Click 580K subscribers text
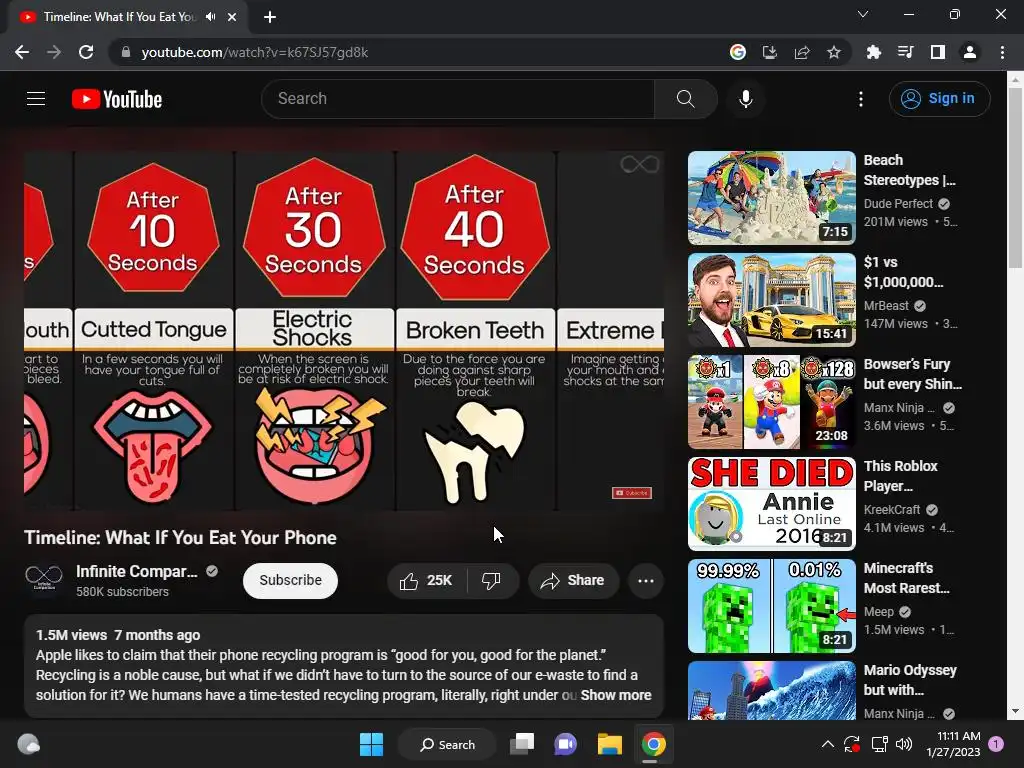Screen dimensions: 1024x768 coord(122,592)
